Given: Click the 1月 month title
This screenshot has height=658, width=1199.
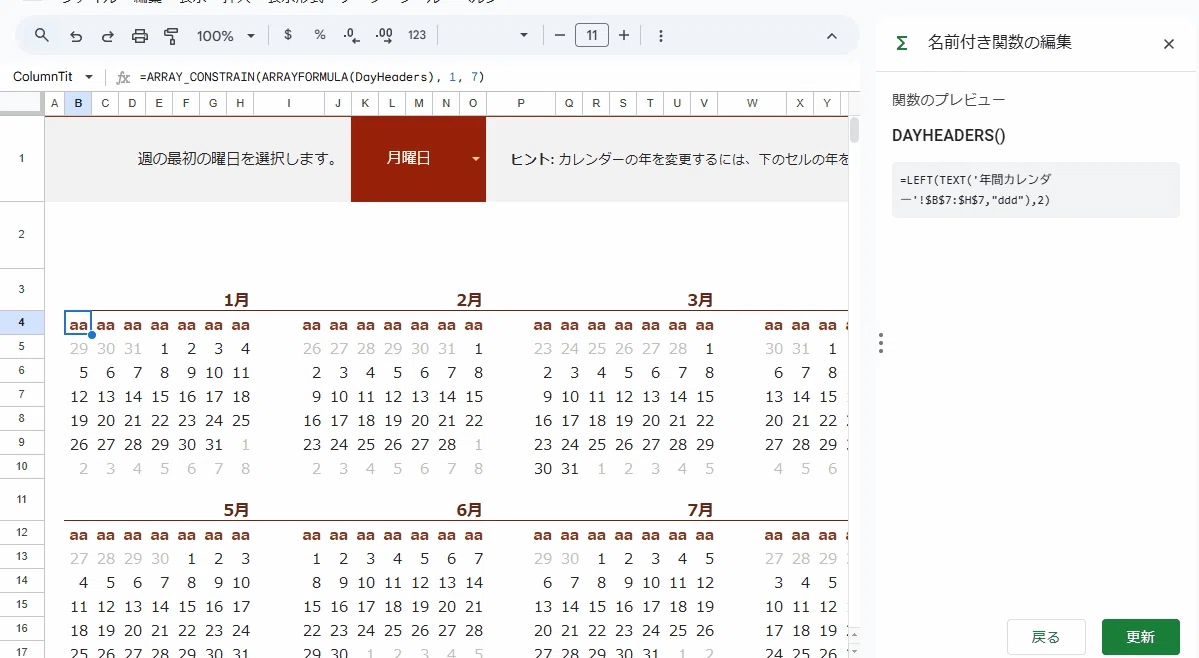Looking at the screenshot, I should (236, 300).
